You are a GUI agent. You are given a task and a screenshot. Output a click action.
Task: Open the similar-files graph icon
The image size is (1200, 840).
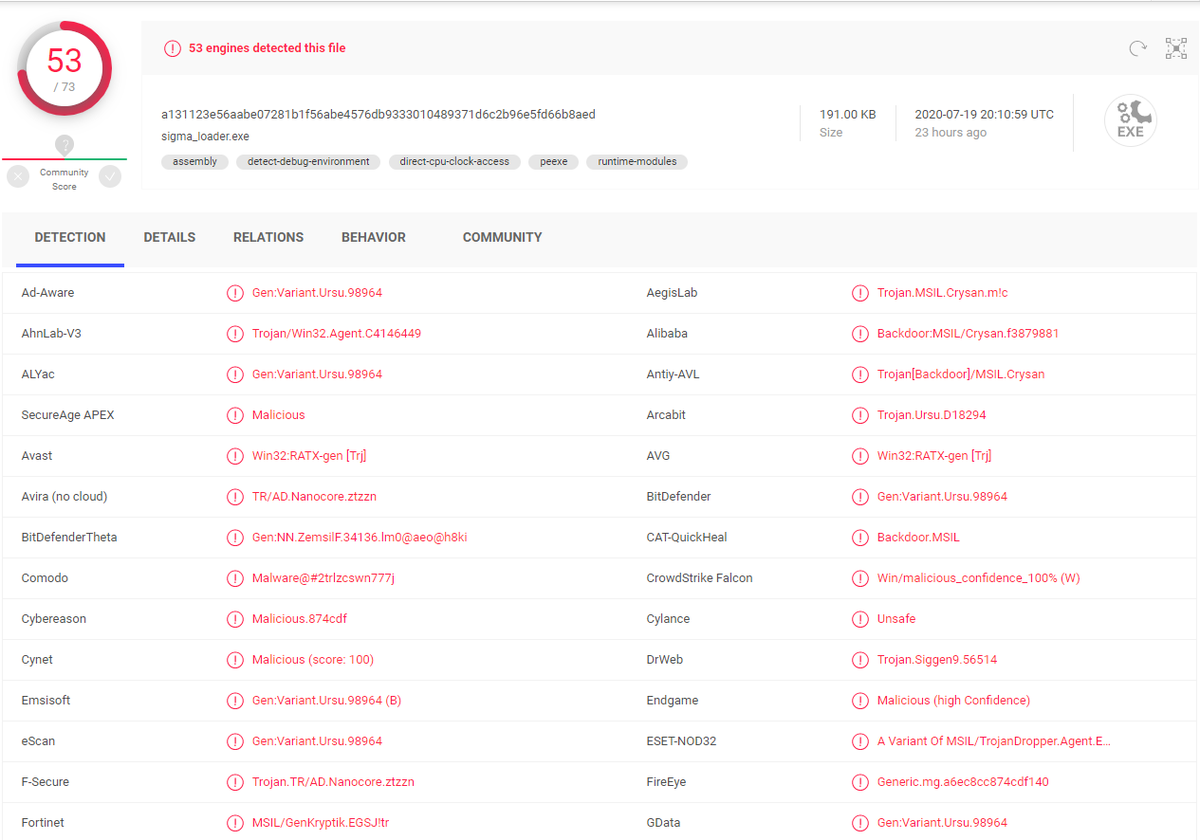1176,48
